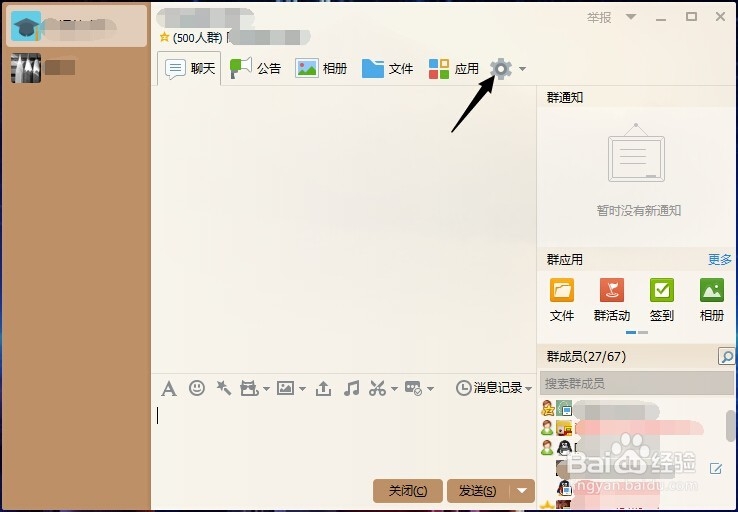Click the grey second page indicator dot
The image size is (738, 512).
[x=643, y=332]
